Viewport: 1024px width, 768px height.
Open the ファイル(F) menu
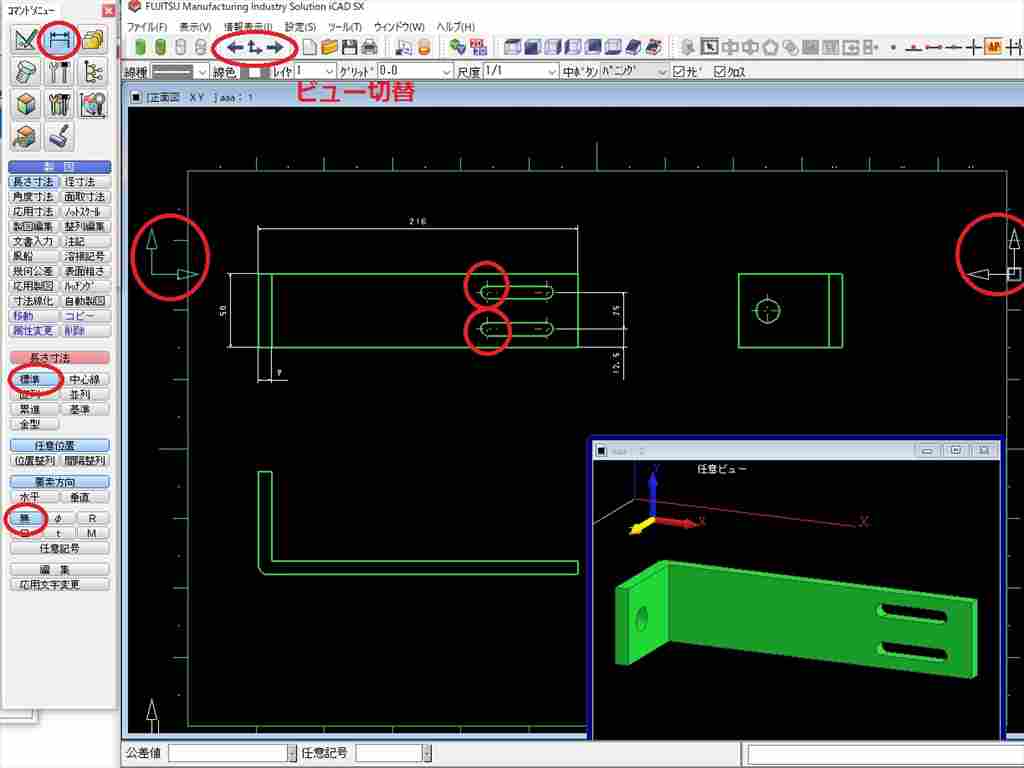[147, 27]
